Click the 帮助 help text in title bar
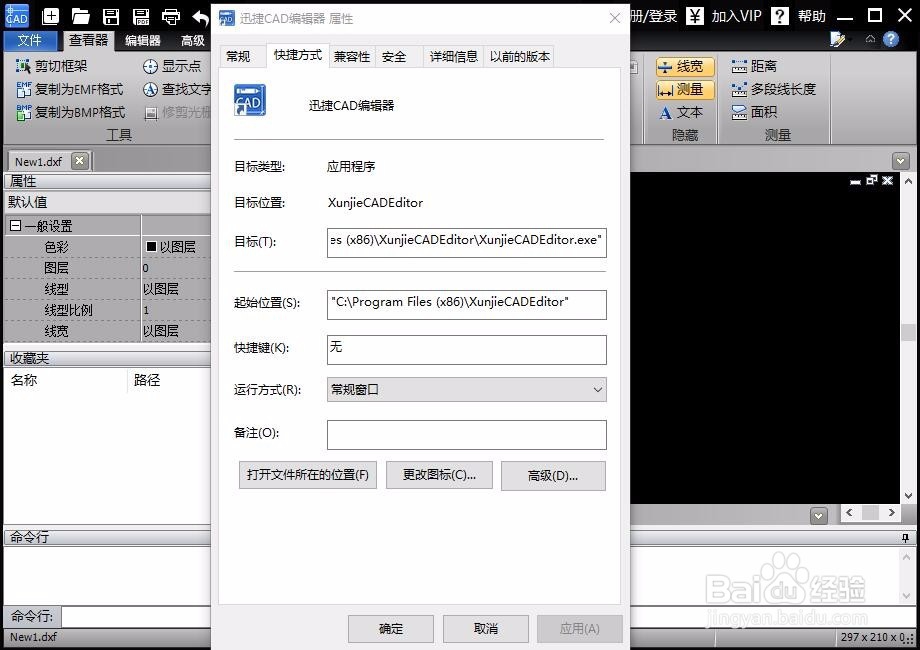This screenshot has height=650, width=920. coord(812,16)
